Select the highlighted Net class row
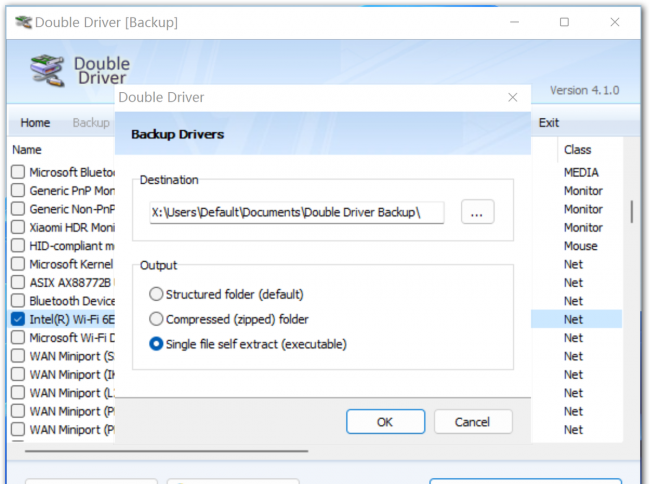Image resolution: width=650 pixels, height=484 pixels. [x=576, y=319]
